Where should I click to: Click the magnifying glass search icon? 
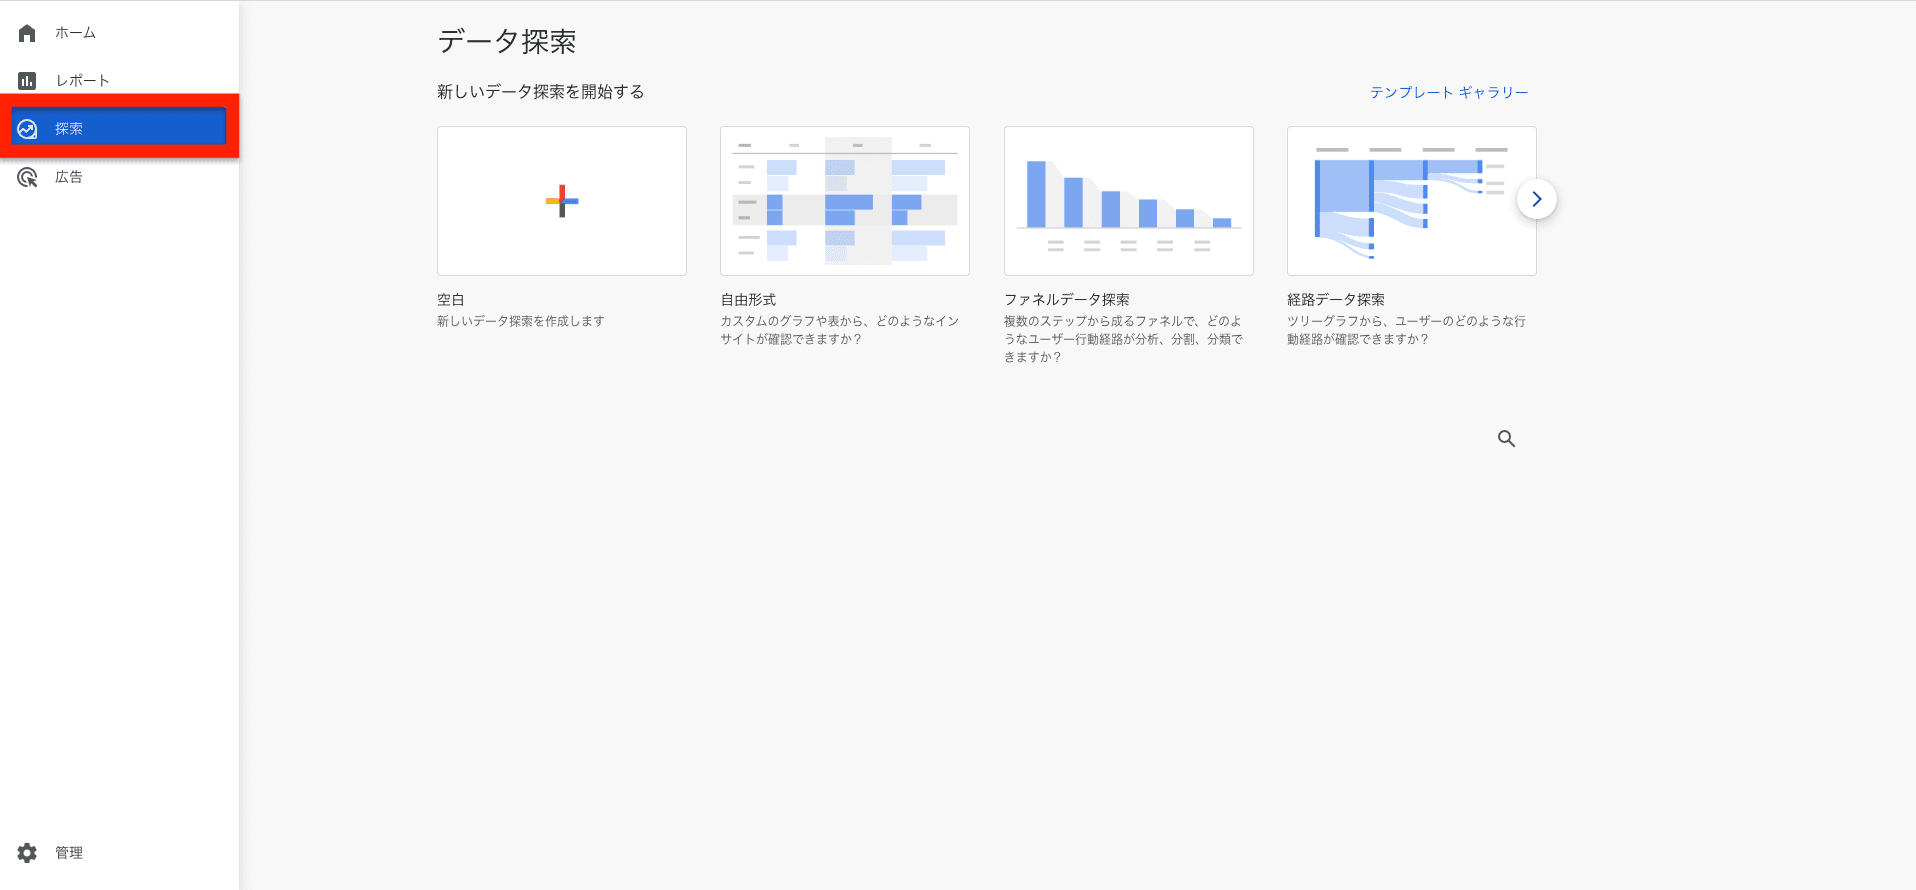pos(1506,438)
